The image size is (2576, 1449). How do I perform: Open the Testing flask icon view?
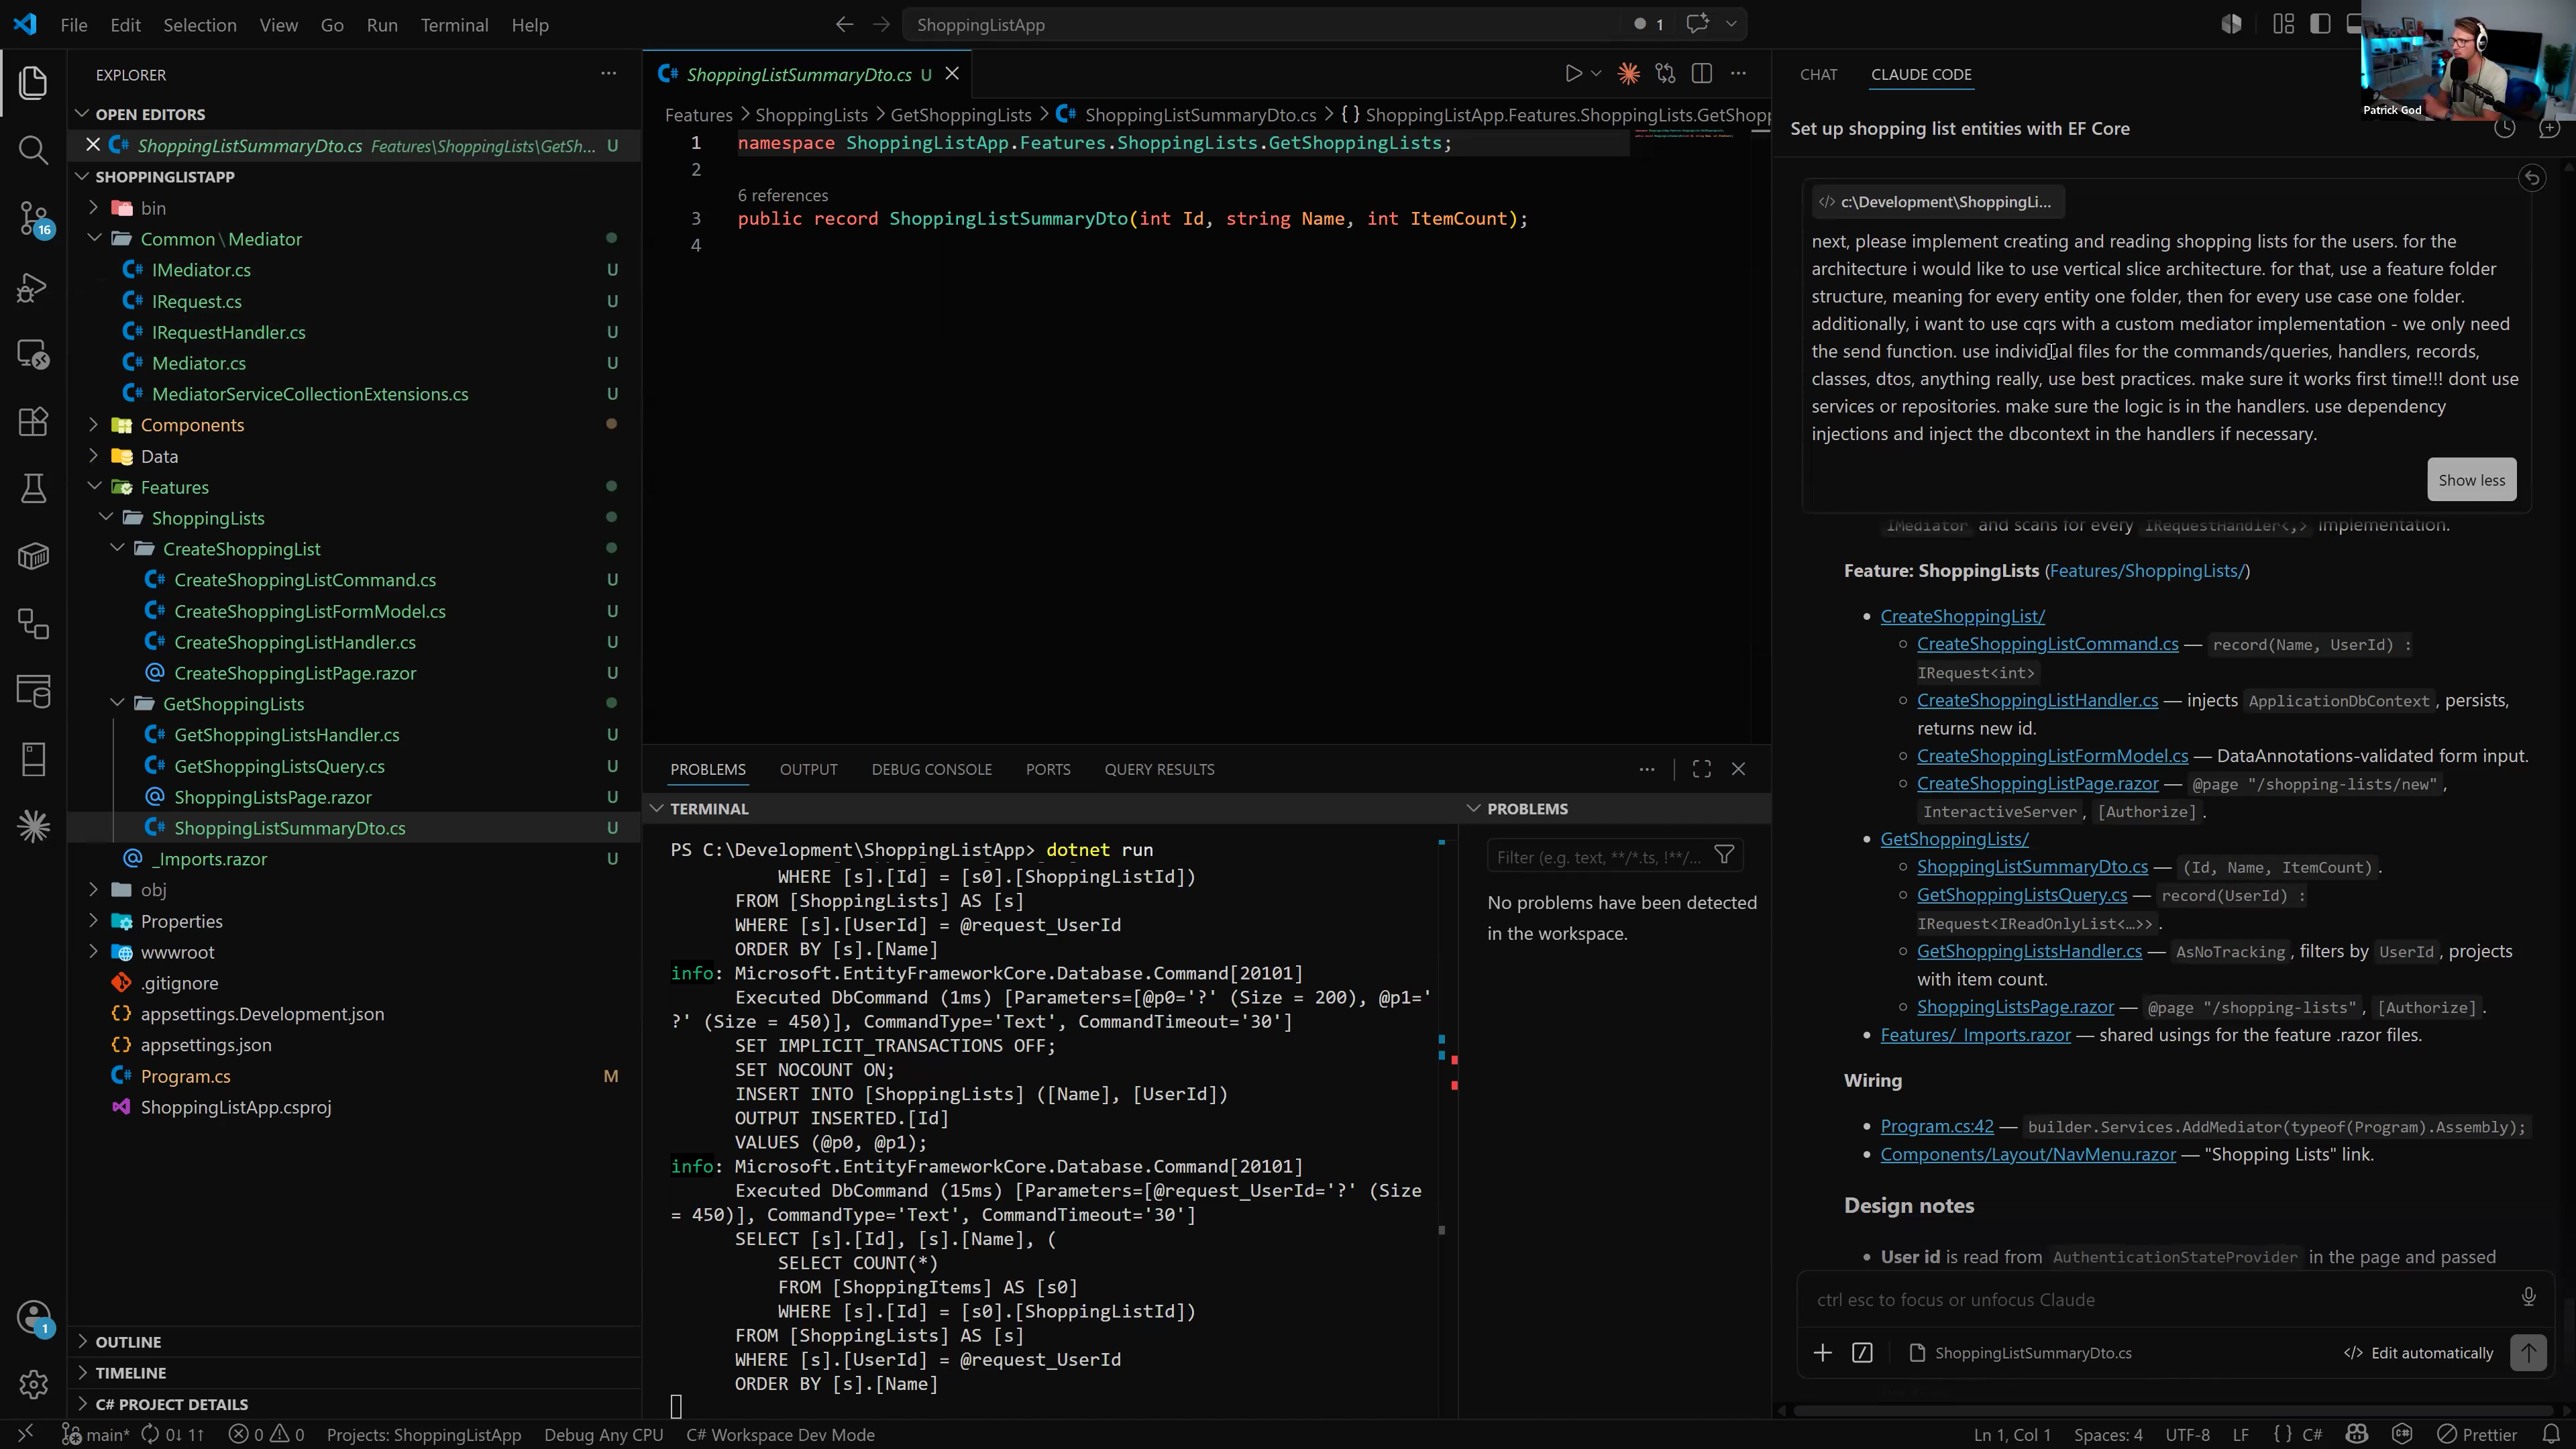[x=33, y=489]
